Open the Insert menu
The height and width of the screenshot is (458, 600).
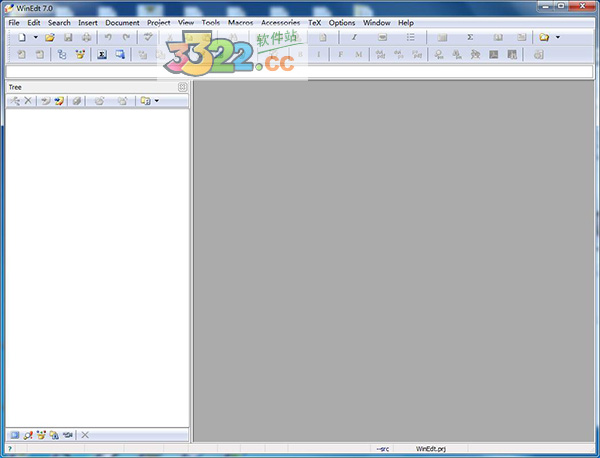coord(88,23)
